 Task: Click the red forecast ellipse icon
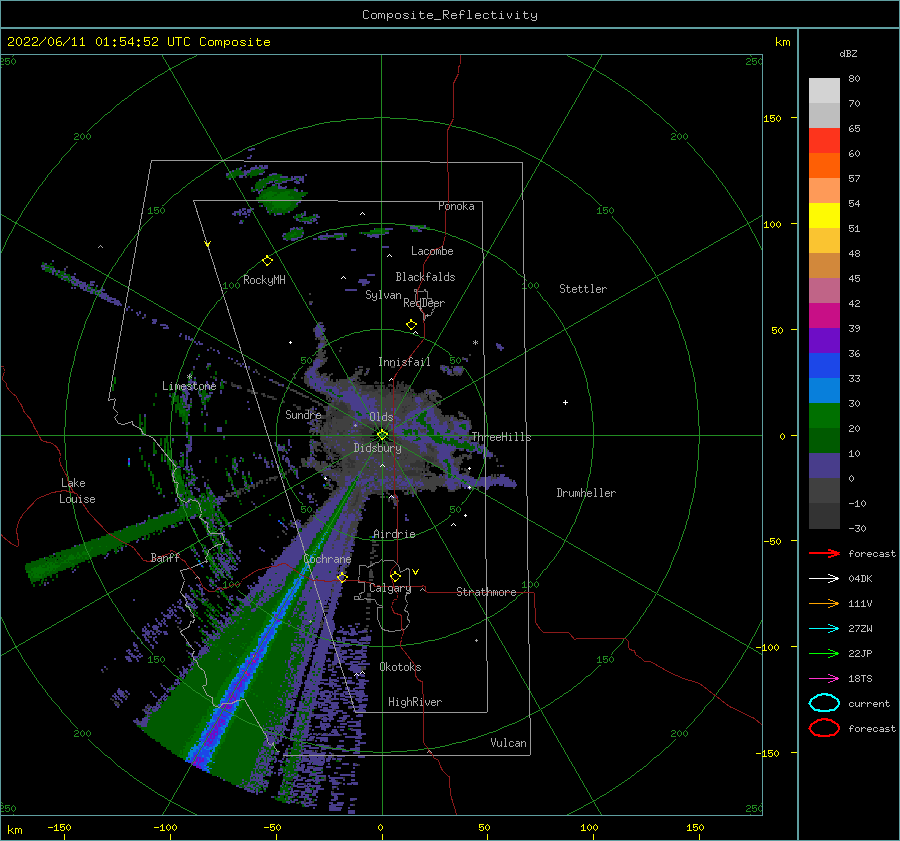coord(824,728)
